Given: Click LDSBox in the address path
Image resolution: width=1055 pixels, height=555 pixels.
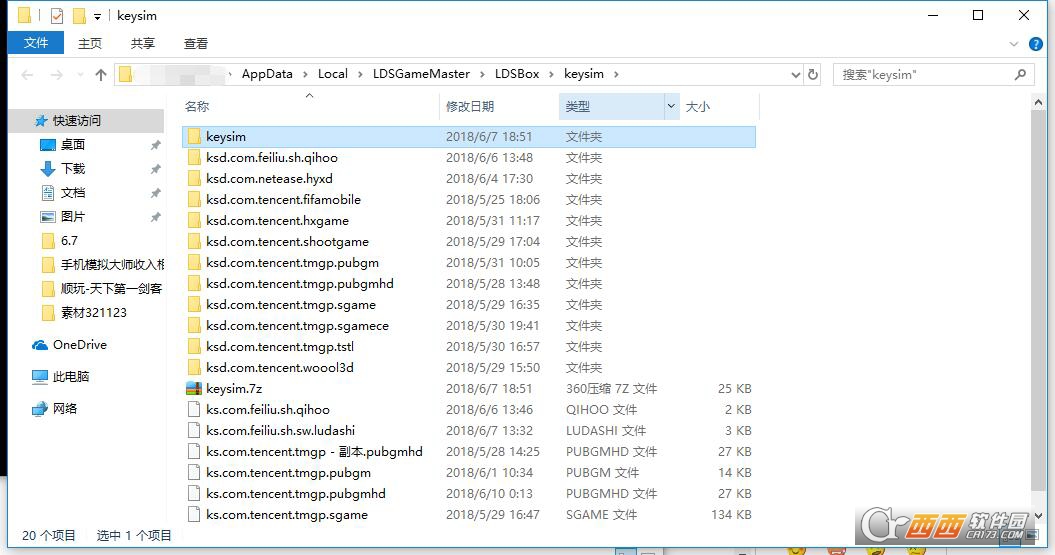Looking at the screenshot, I should pos(517,74).
